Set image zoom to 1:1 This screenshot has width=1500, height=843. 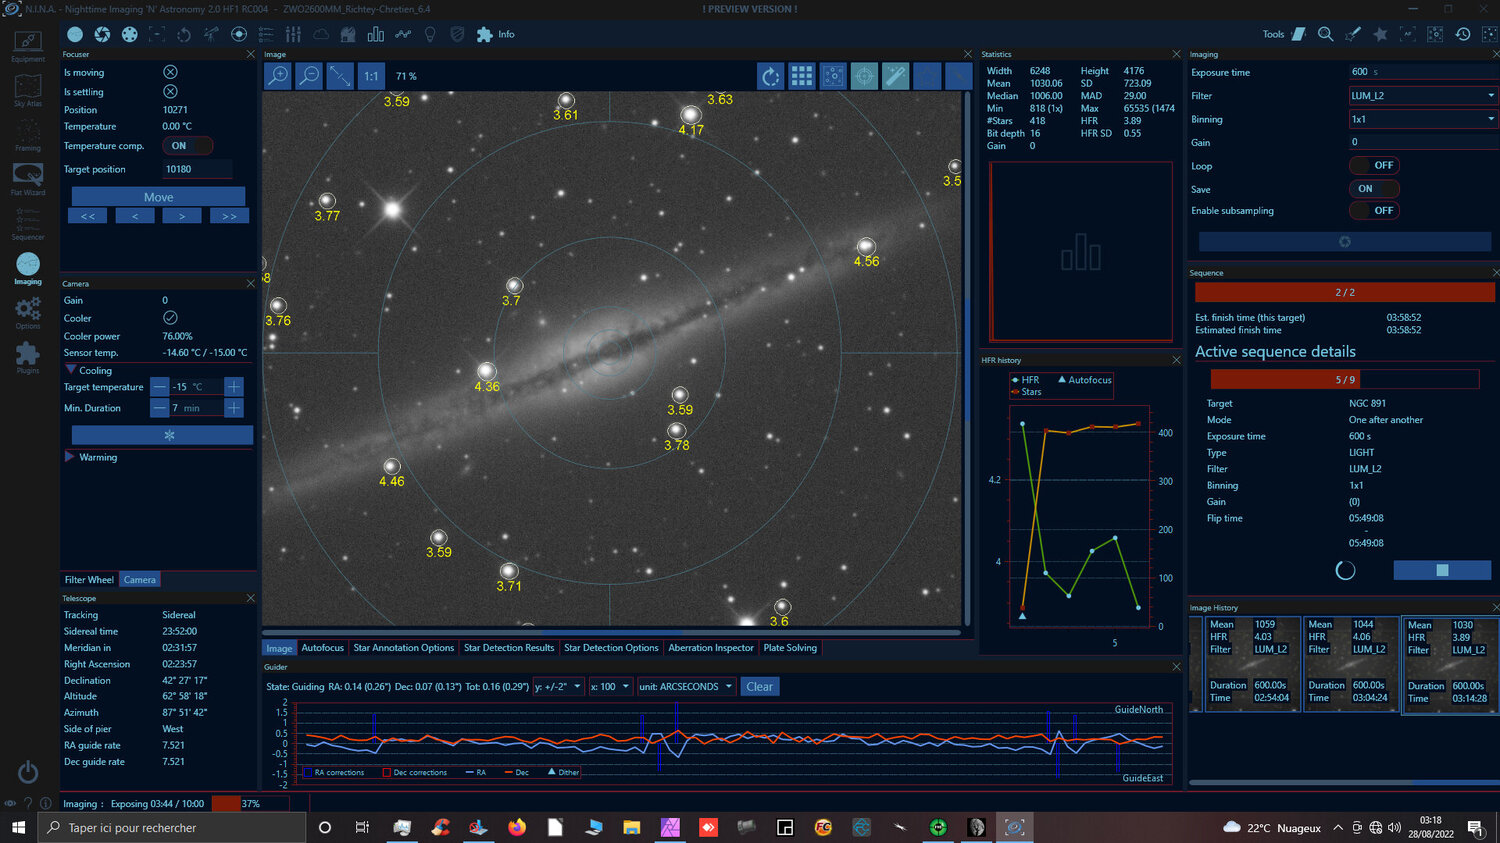pos(371,76)
